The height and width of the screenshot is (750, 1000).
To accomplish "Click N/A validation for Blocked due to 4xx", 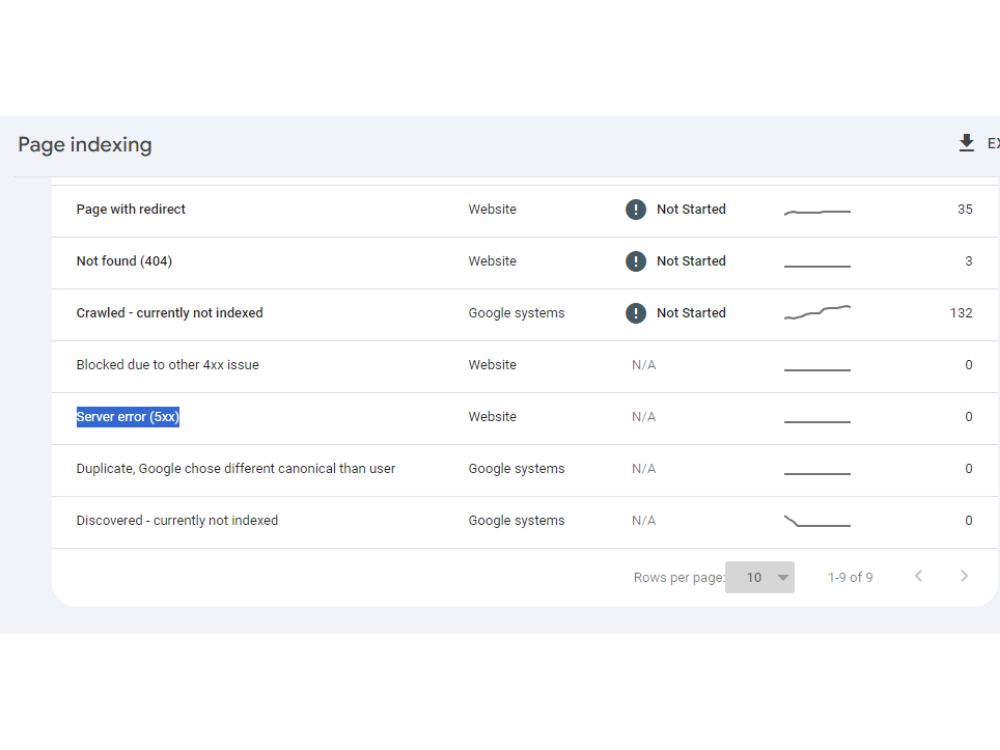I will [643, 365].
